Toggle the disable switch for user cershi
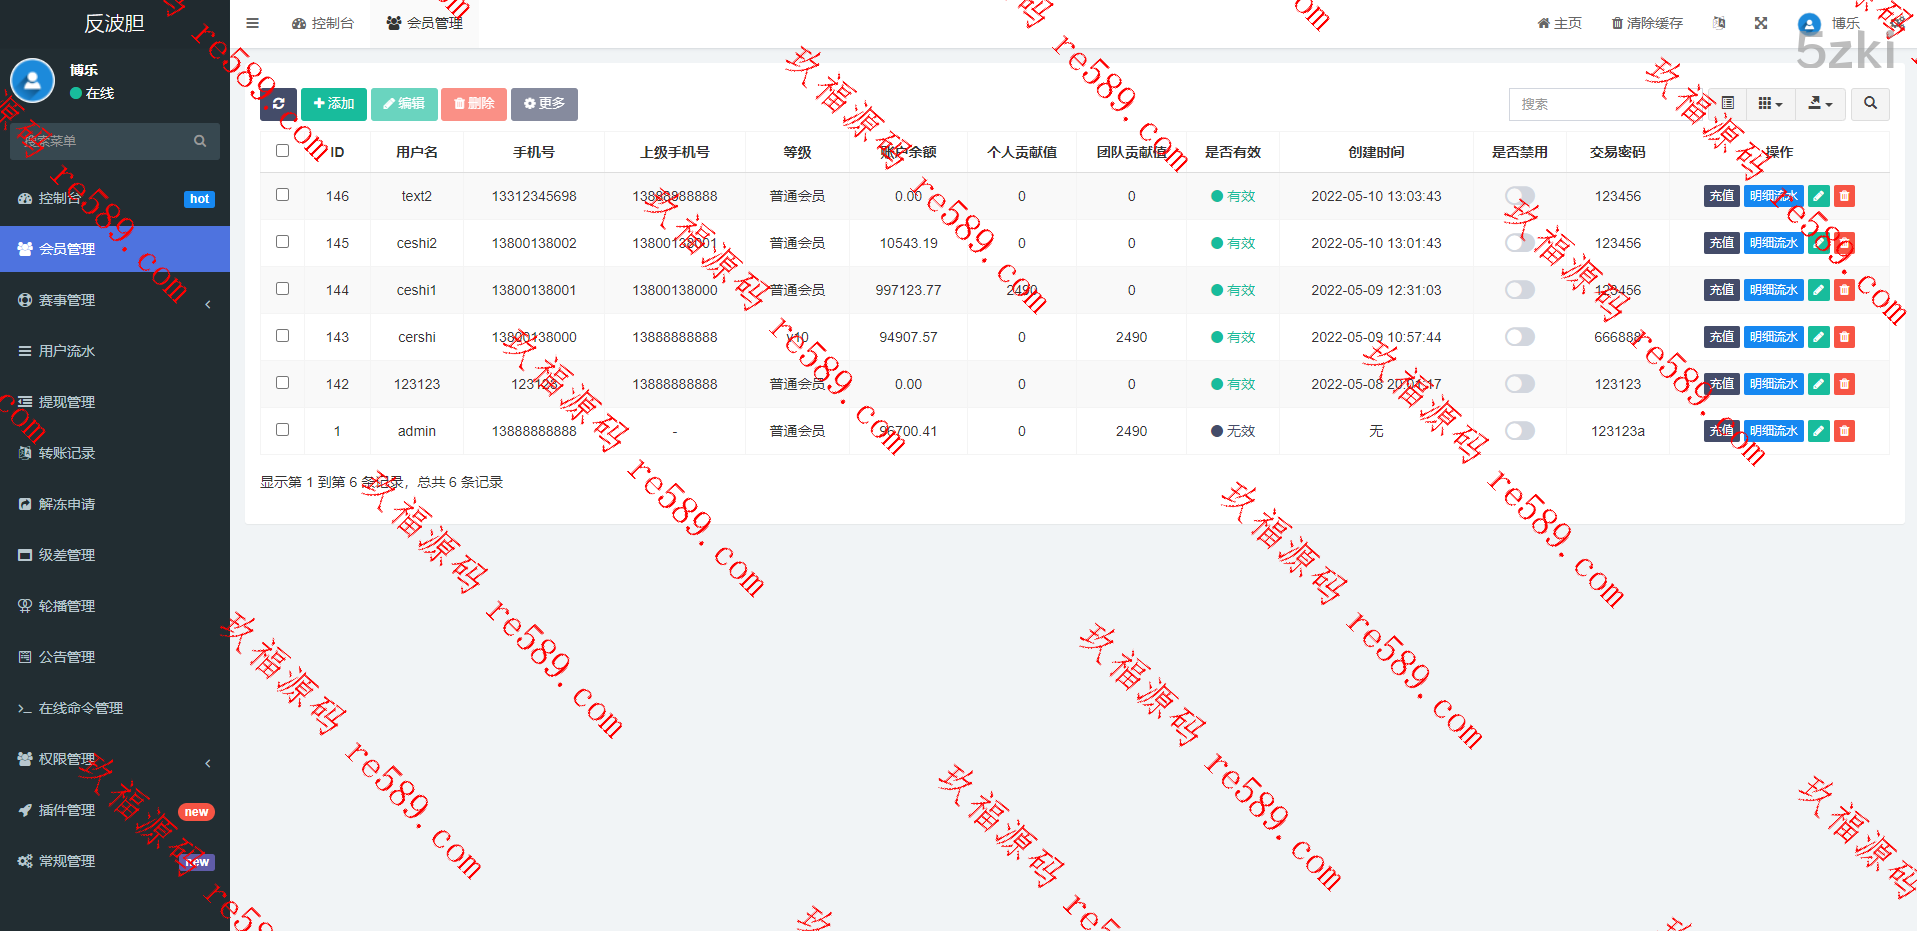The width and height of the screenshot is (1917, 931). click(1519, 337)
